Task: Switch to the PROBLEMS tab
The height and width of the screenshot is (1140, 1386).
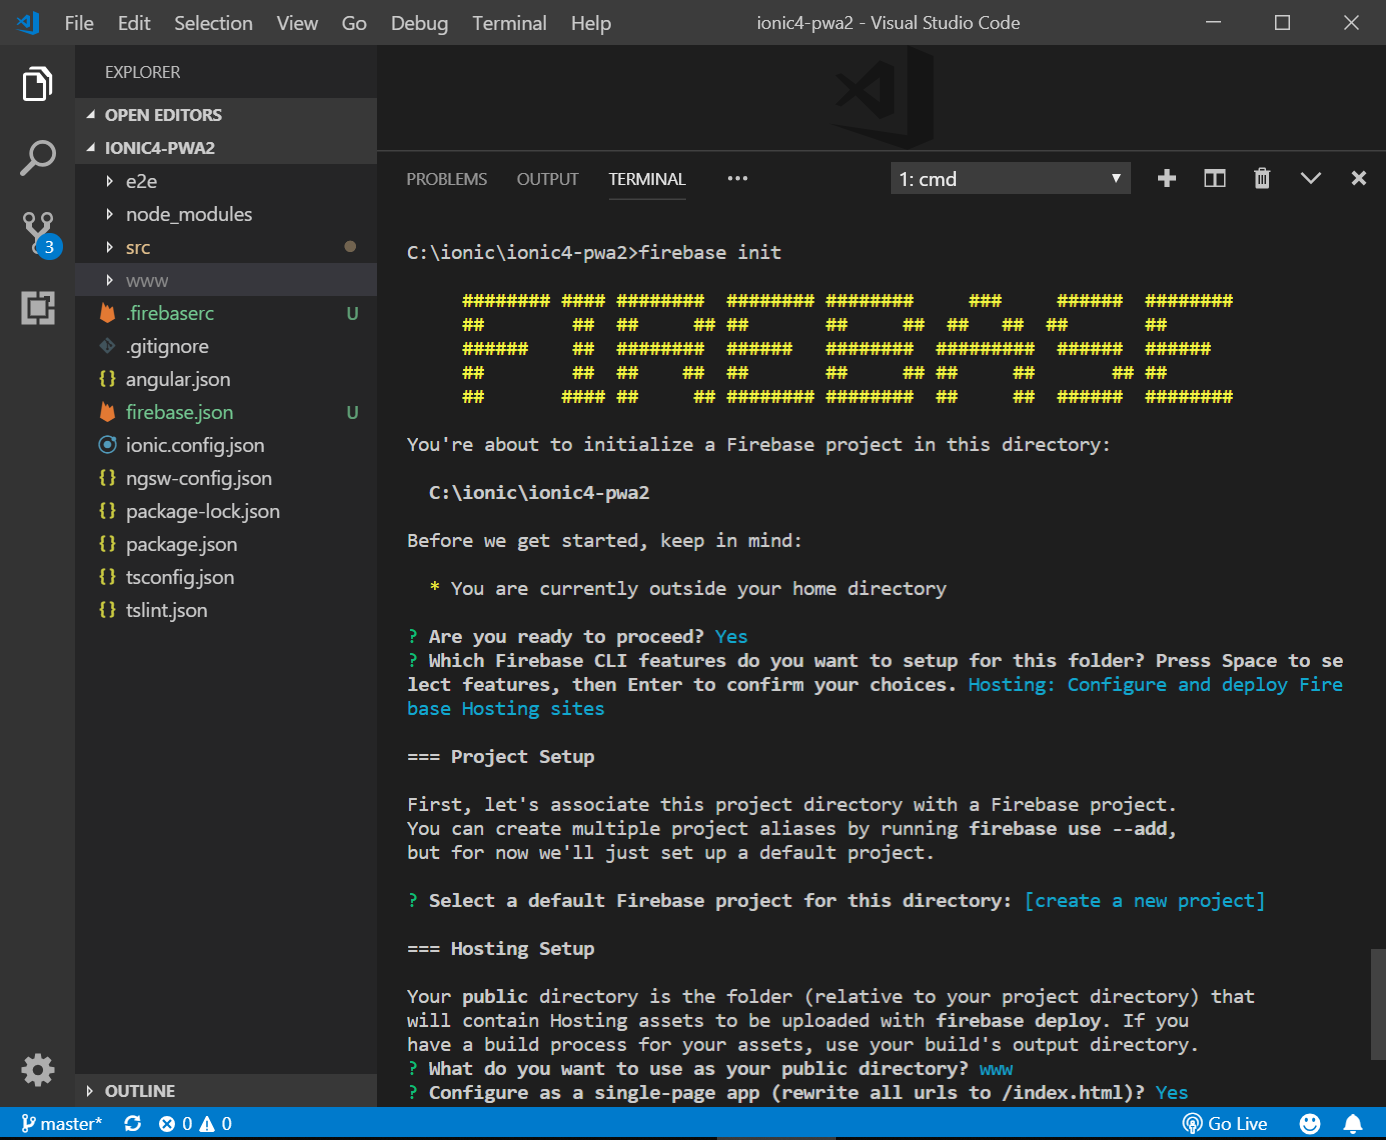Action: (446, 179)
